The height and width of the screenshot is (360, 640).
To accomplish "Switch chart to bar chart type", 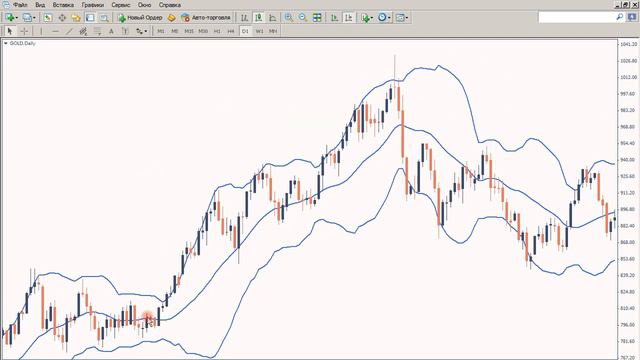I will [244, 18].
